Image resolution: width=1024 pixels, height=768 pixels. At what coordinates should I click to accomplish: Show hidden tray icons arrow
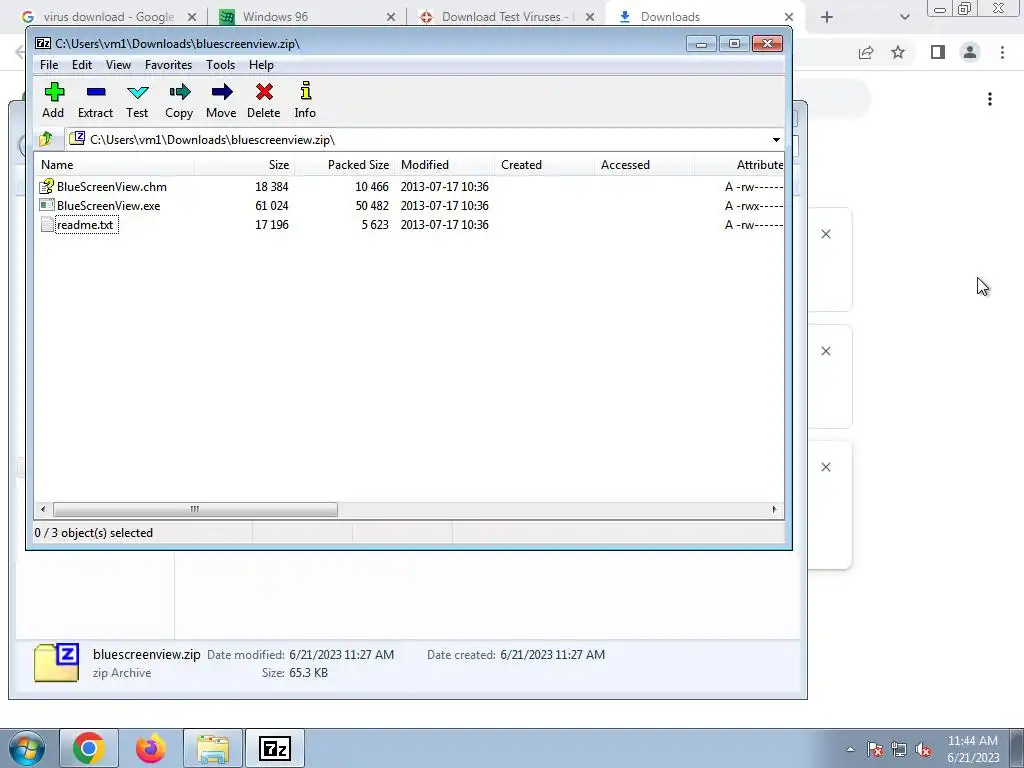click(x=850, y=749)
